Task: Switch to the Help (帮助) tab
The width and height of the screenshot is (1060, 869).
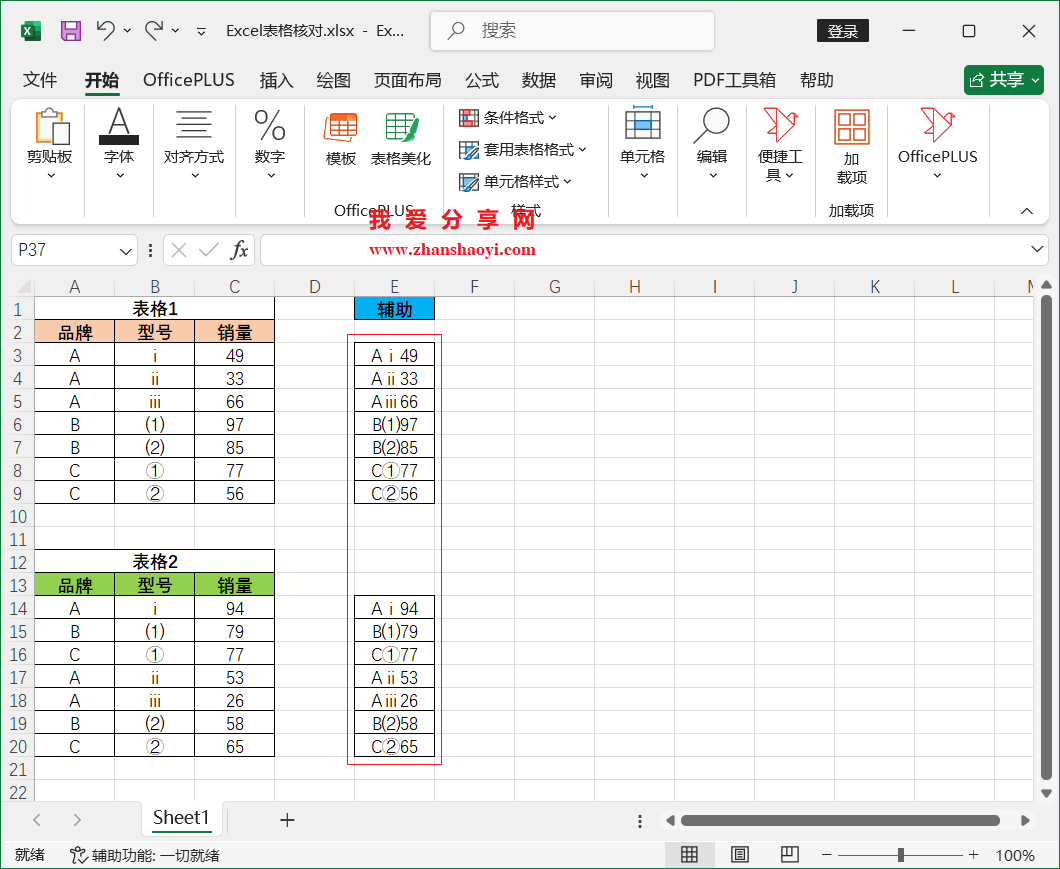Action: point(817,80)
